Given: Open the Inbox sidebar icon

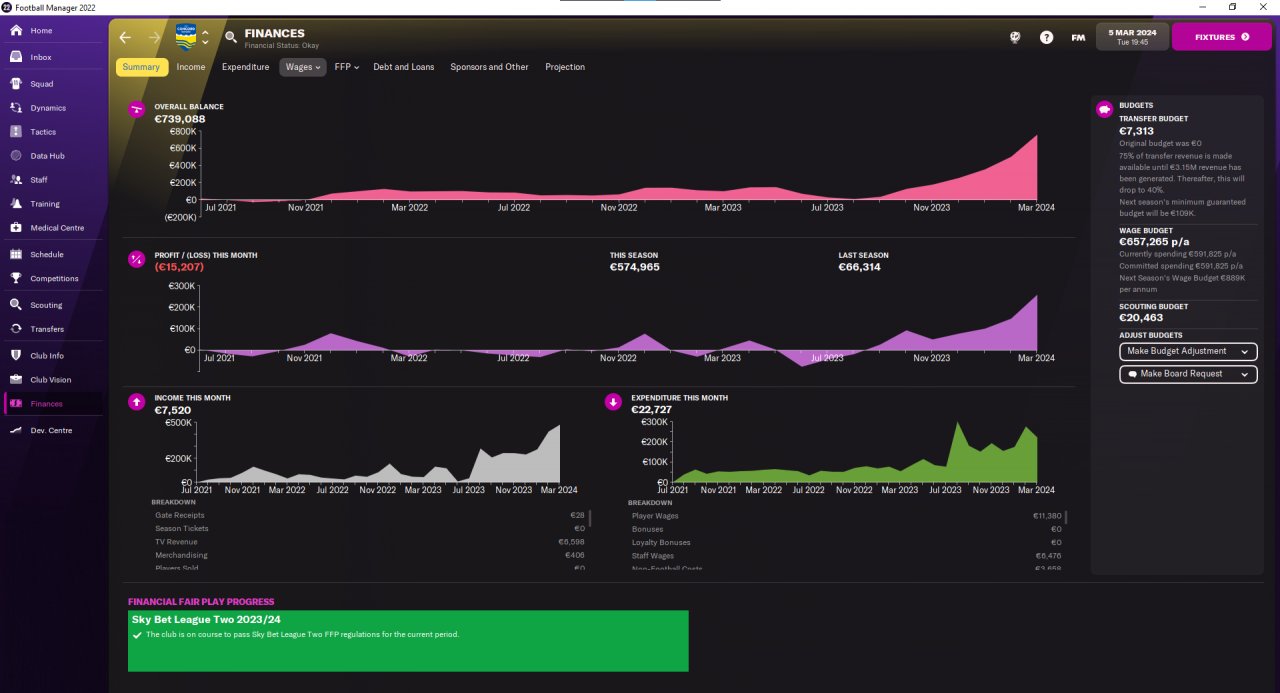Looking at the screenshot, I should (16, 57).
